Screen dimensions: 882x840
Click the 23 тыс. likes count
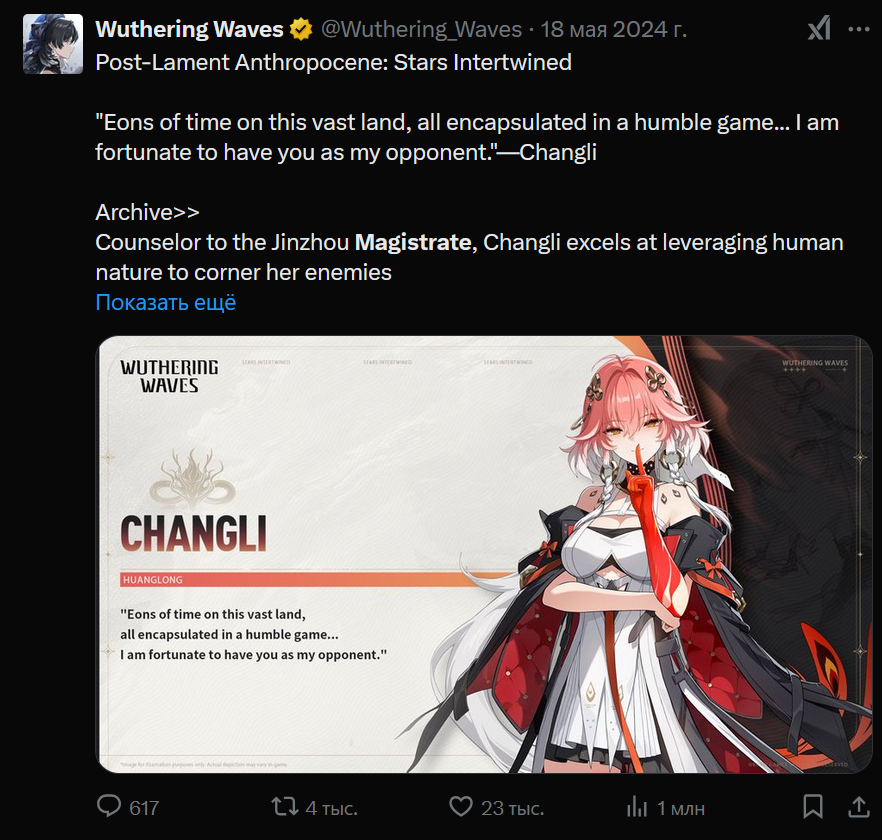click(512, 808)
